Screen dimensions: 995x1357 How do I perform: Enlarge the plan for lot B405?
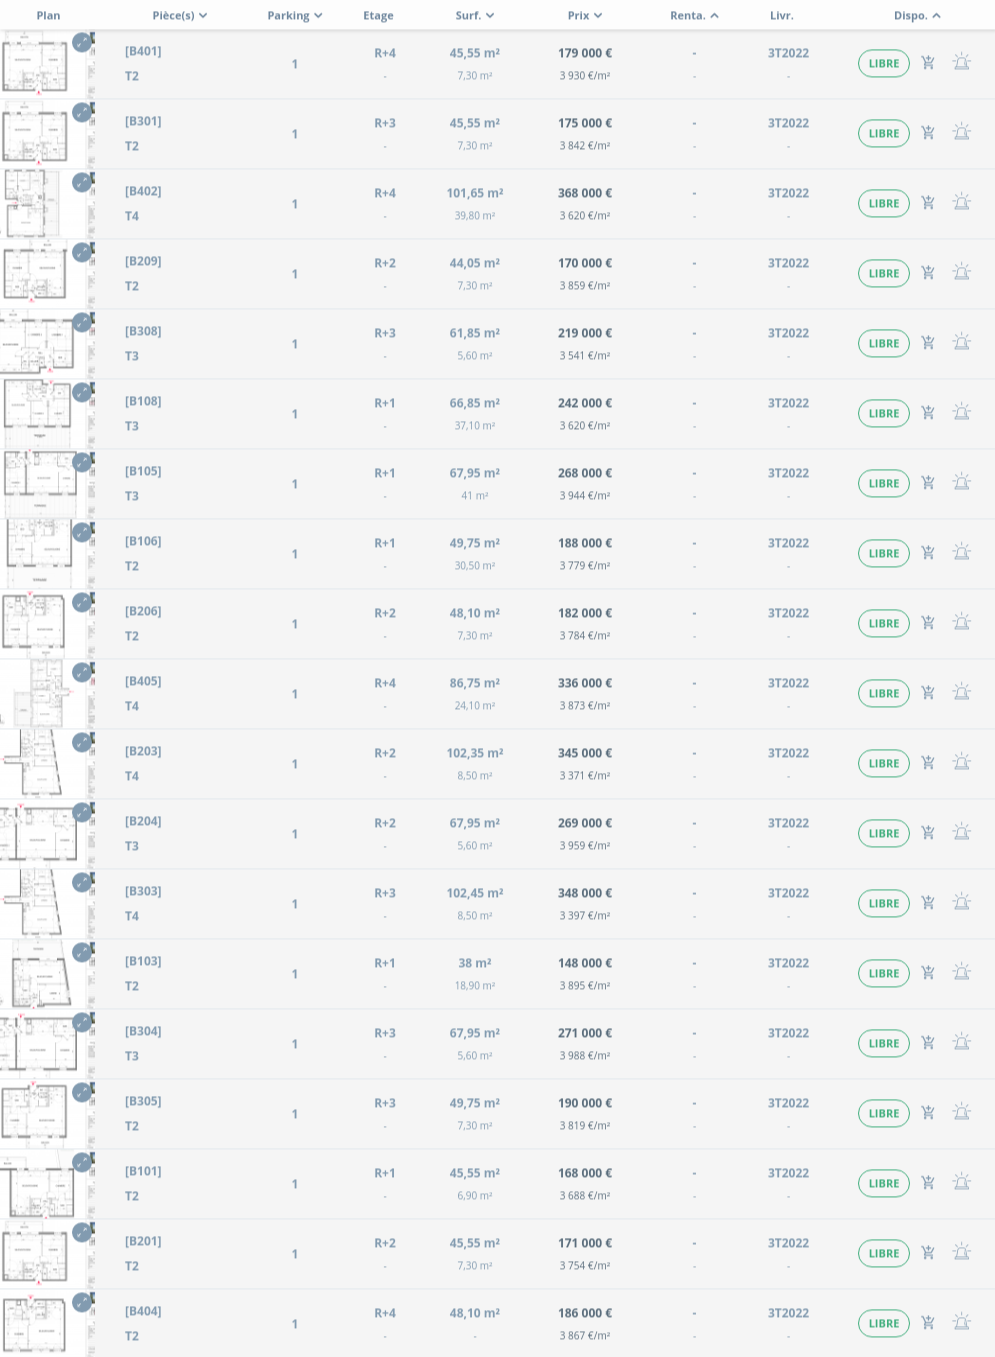[x=82, y=672]
